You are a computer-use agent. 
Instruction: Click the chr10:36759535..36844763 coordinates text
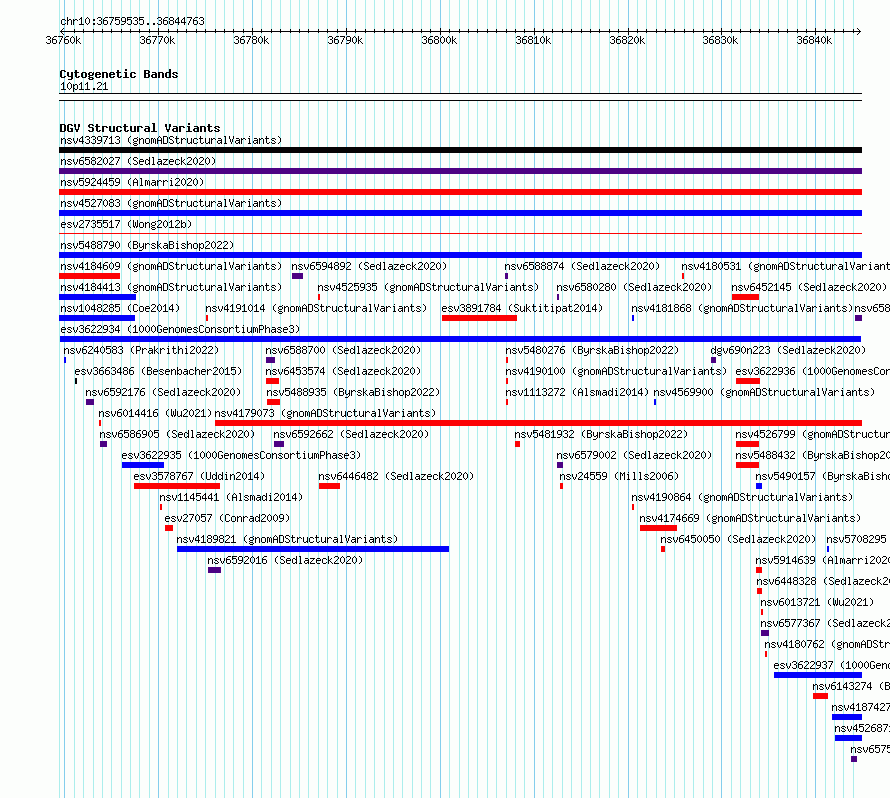[132, 22]
